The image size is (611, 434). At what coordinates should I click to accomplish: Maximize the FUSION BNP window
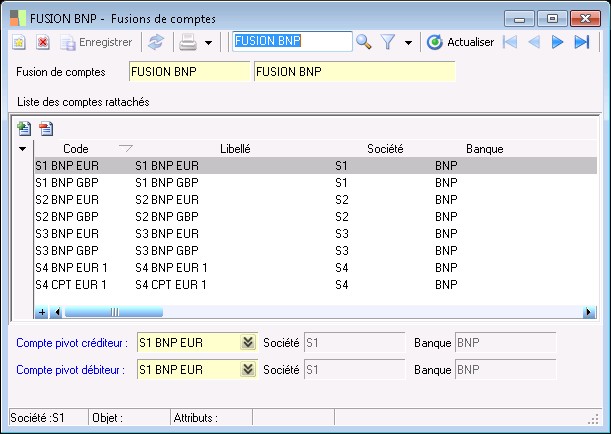click(552, 19)
